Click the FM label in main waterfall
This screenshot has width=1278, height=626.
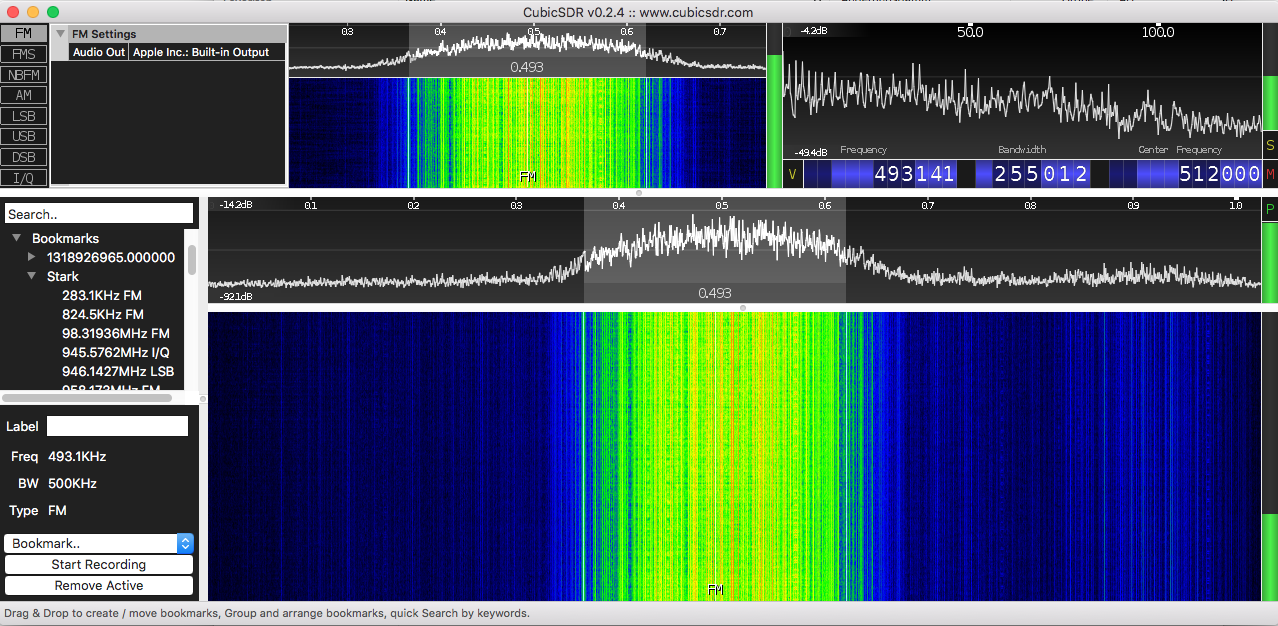715,591
